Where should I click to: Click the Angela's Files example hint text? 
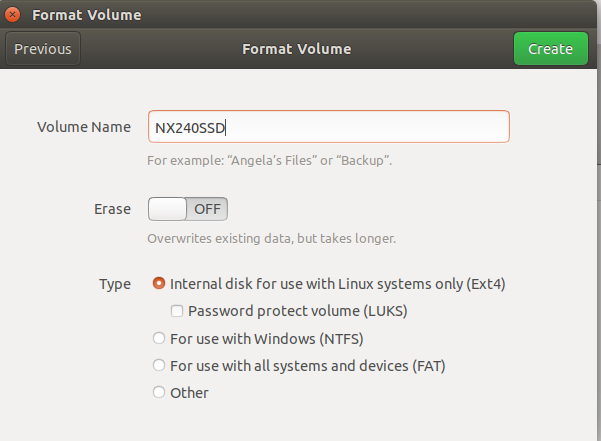(269, 160)
